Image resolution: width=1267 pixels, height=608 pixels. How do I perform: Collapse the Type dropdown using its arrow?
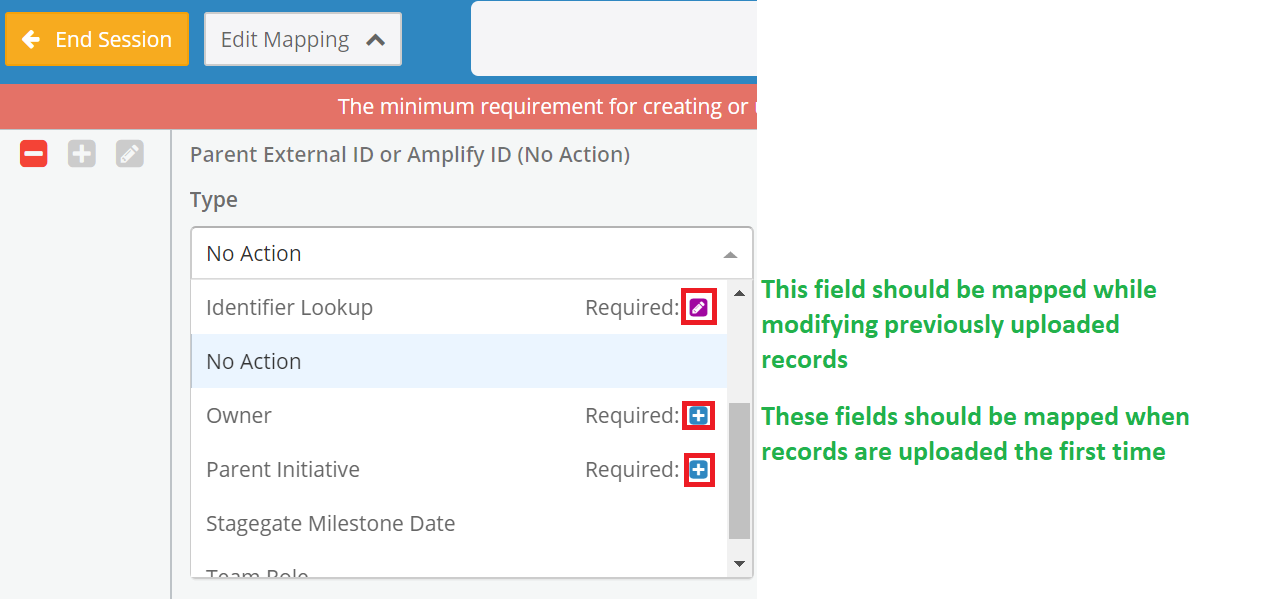731,254
